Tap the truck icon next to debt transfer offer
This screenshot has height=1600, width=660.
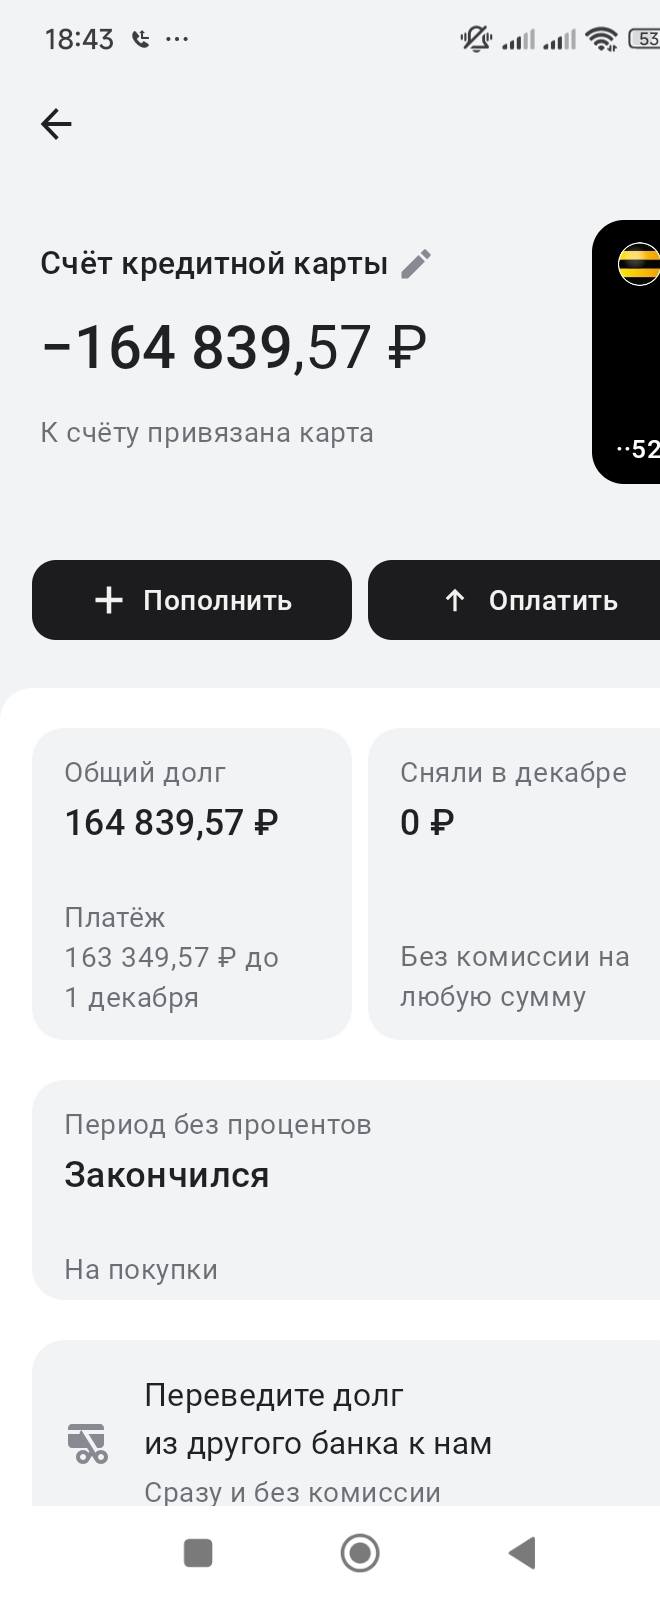[x=85, y=1442]
